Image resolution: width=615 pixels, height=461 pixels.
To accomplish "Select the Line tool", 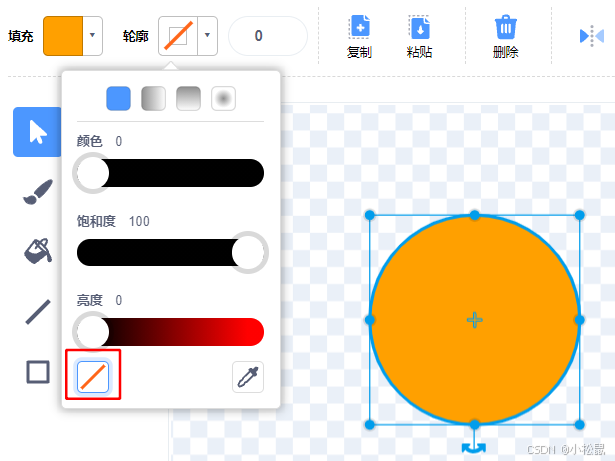I will tap(38, 312).
